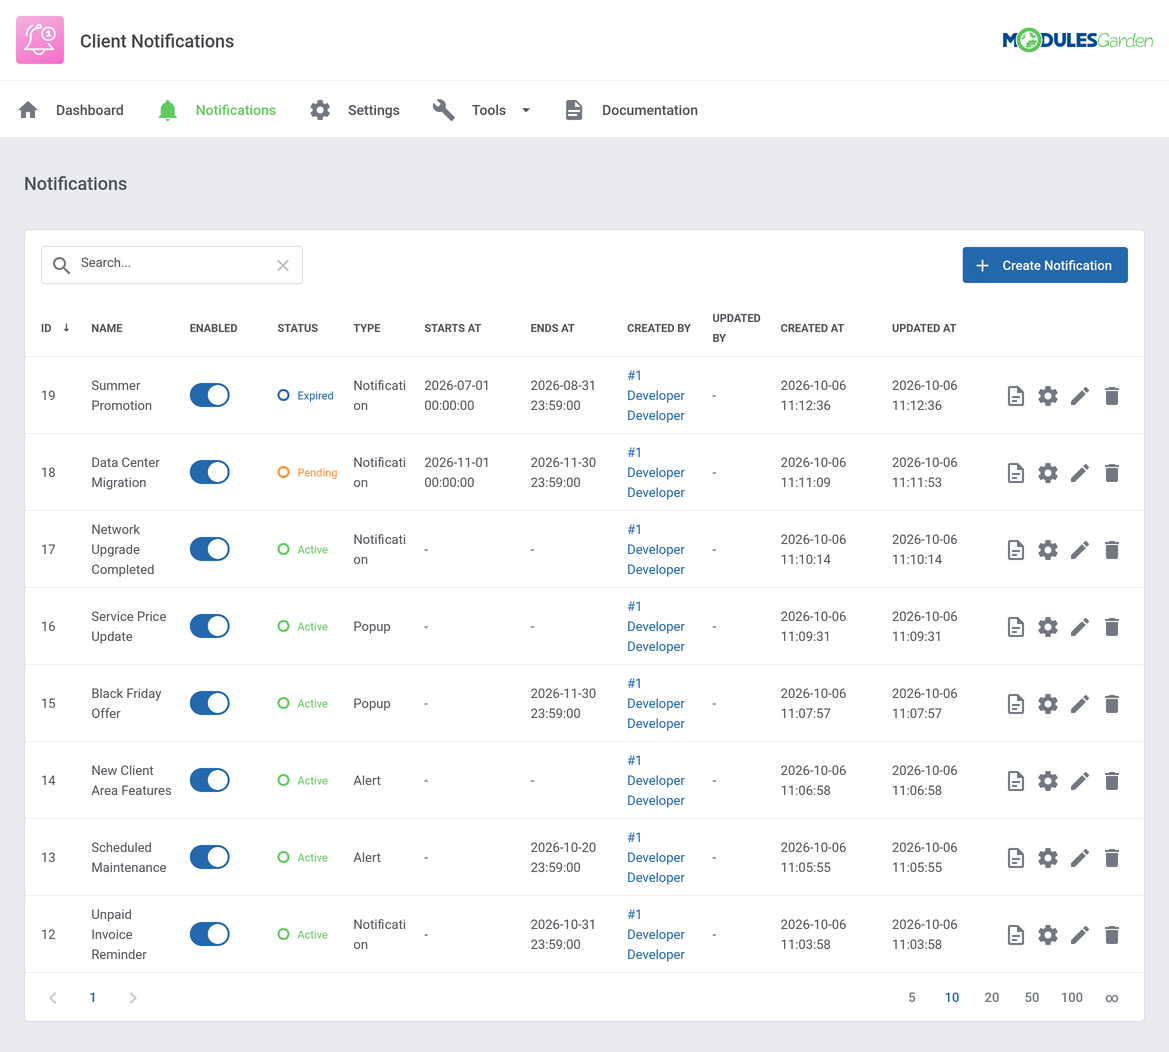Viewport: 1169px width, 1052px height.
Task: Show 50 entries per page
Action: pyautogui.click(x=1032, y=998)
